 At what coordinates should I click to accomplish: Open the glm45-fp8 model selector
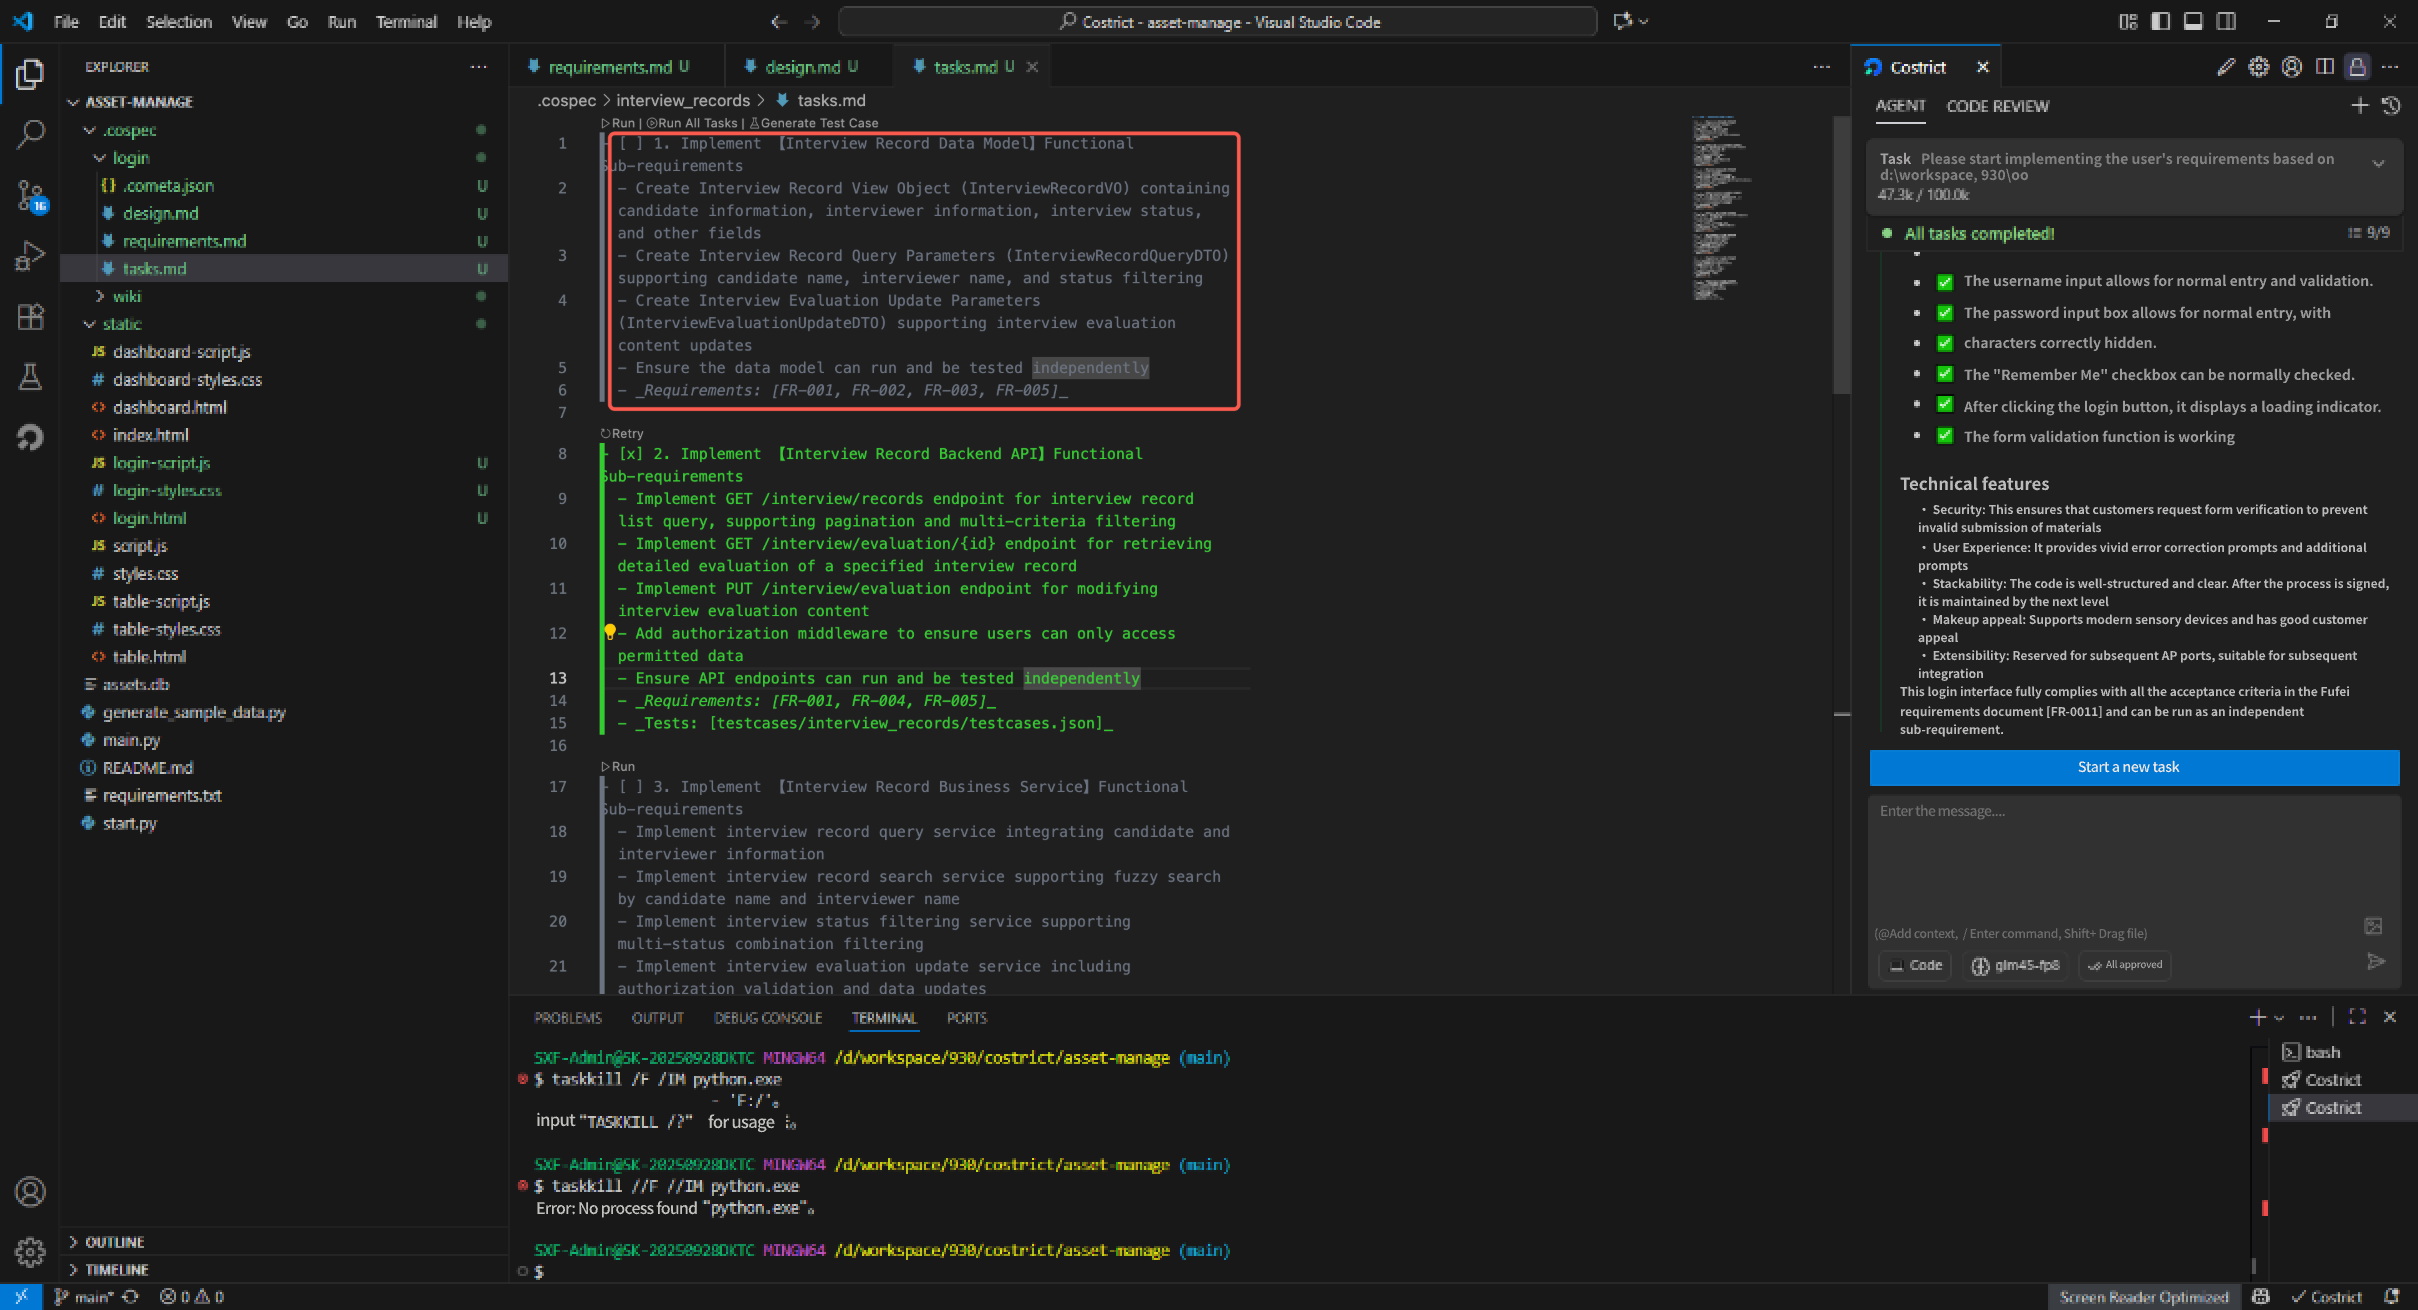point(2015,965)
